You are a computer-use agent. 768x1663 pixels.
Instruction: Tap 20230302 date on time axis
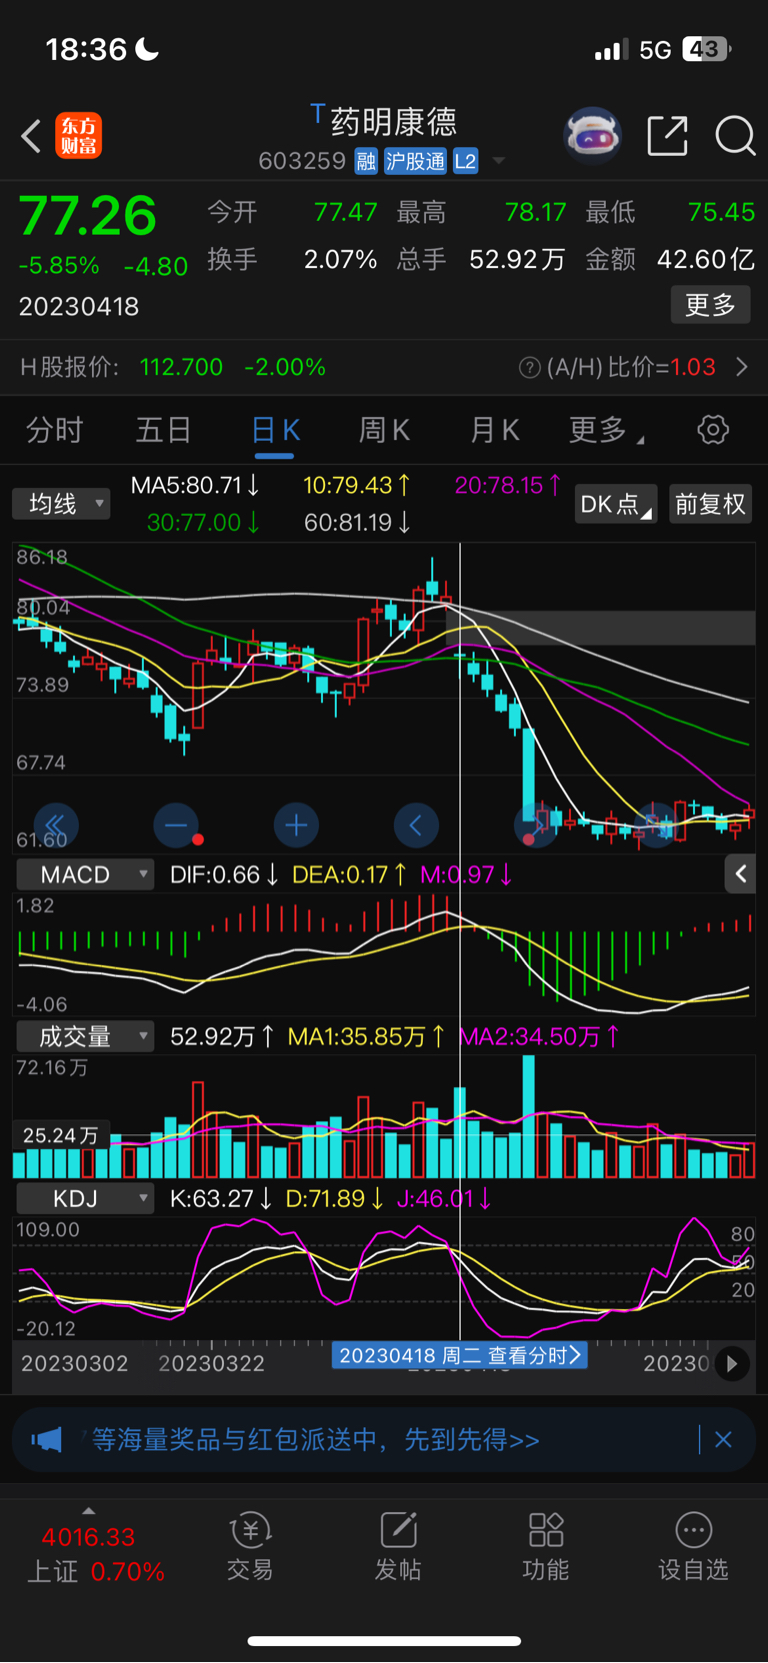pyautogui.click(x=75, y=1364)
